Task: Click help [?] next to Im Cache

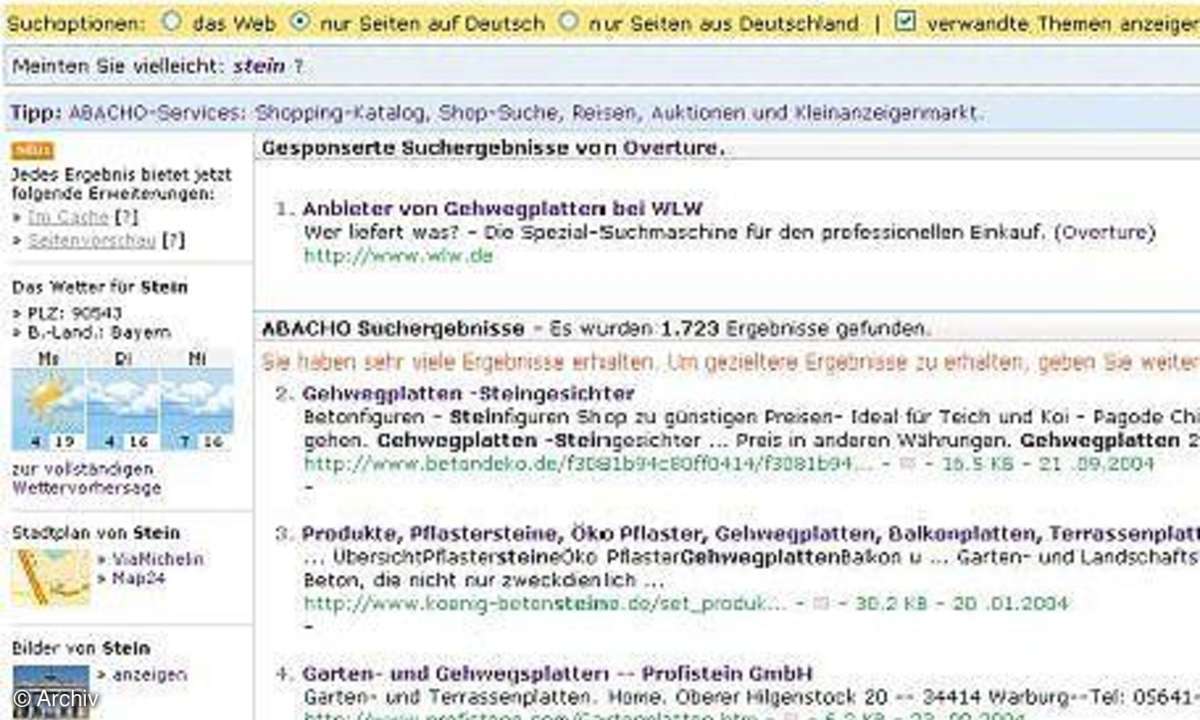Action: [127, 217]
